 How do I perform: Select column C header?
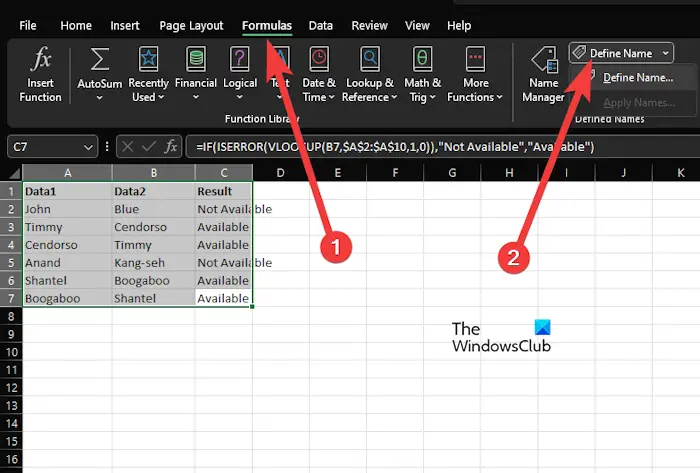pyautogui.click(x=224, y=173)
